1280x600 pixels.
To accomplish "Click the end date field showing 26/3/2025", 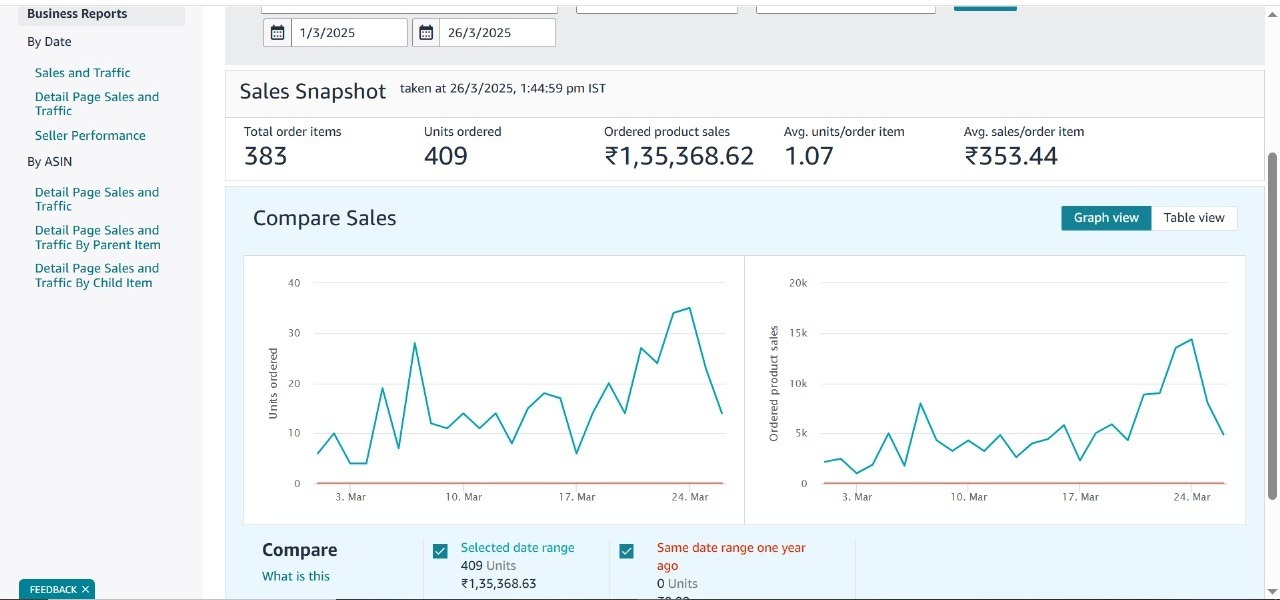I will (x=497, y=33).
